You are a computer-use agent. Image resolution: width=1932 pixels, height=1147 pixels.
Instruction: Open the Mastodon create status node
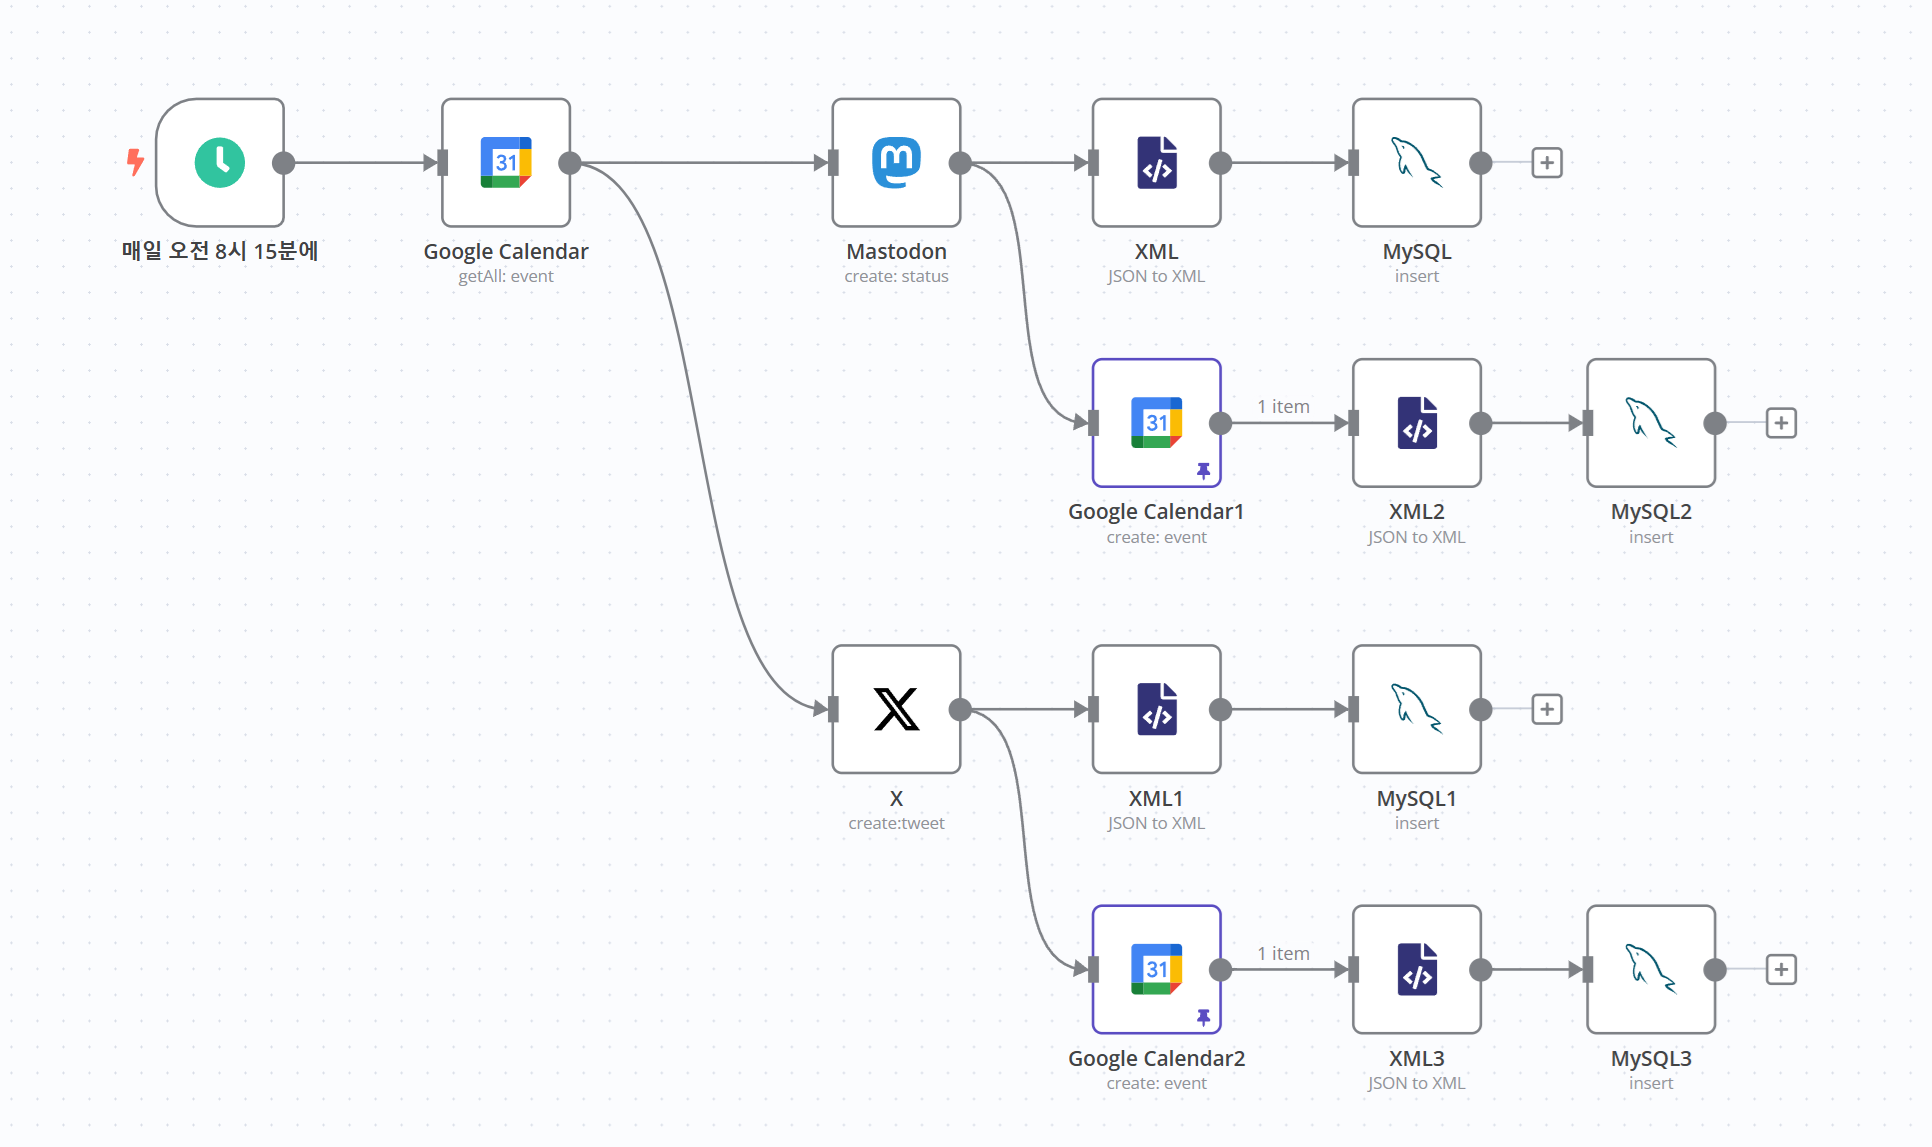click(896, 163)
